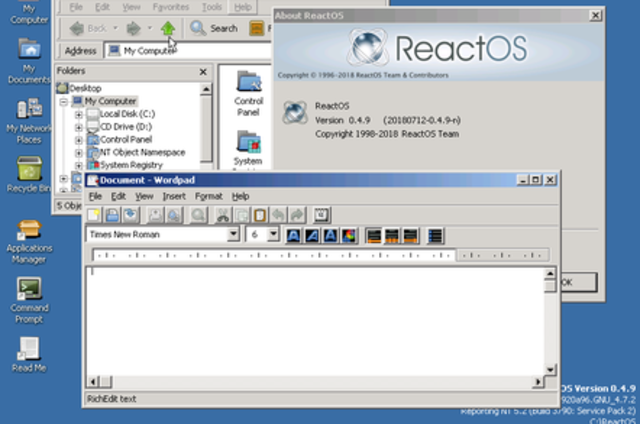Click the Save icon in Wordpad toolbar
This screenshot has width=640, height=424.
tap(131, 215)
